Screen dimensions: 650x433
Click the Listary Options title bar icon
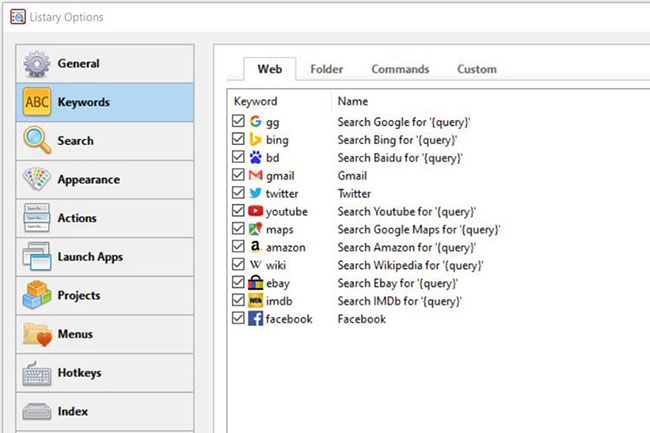click(18, 17)
